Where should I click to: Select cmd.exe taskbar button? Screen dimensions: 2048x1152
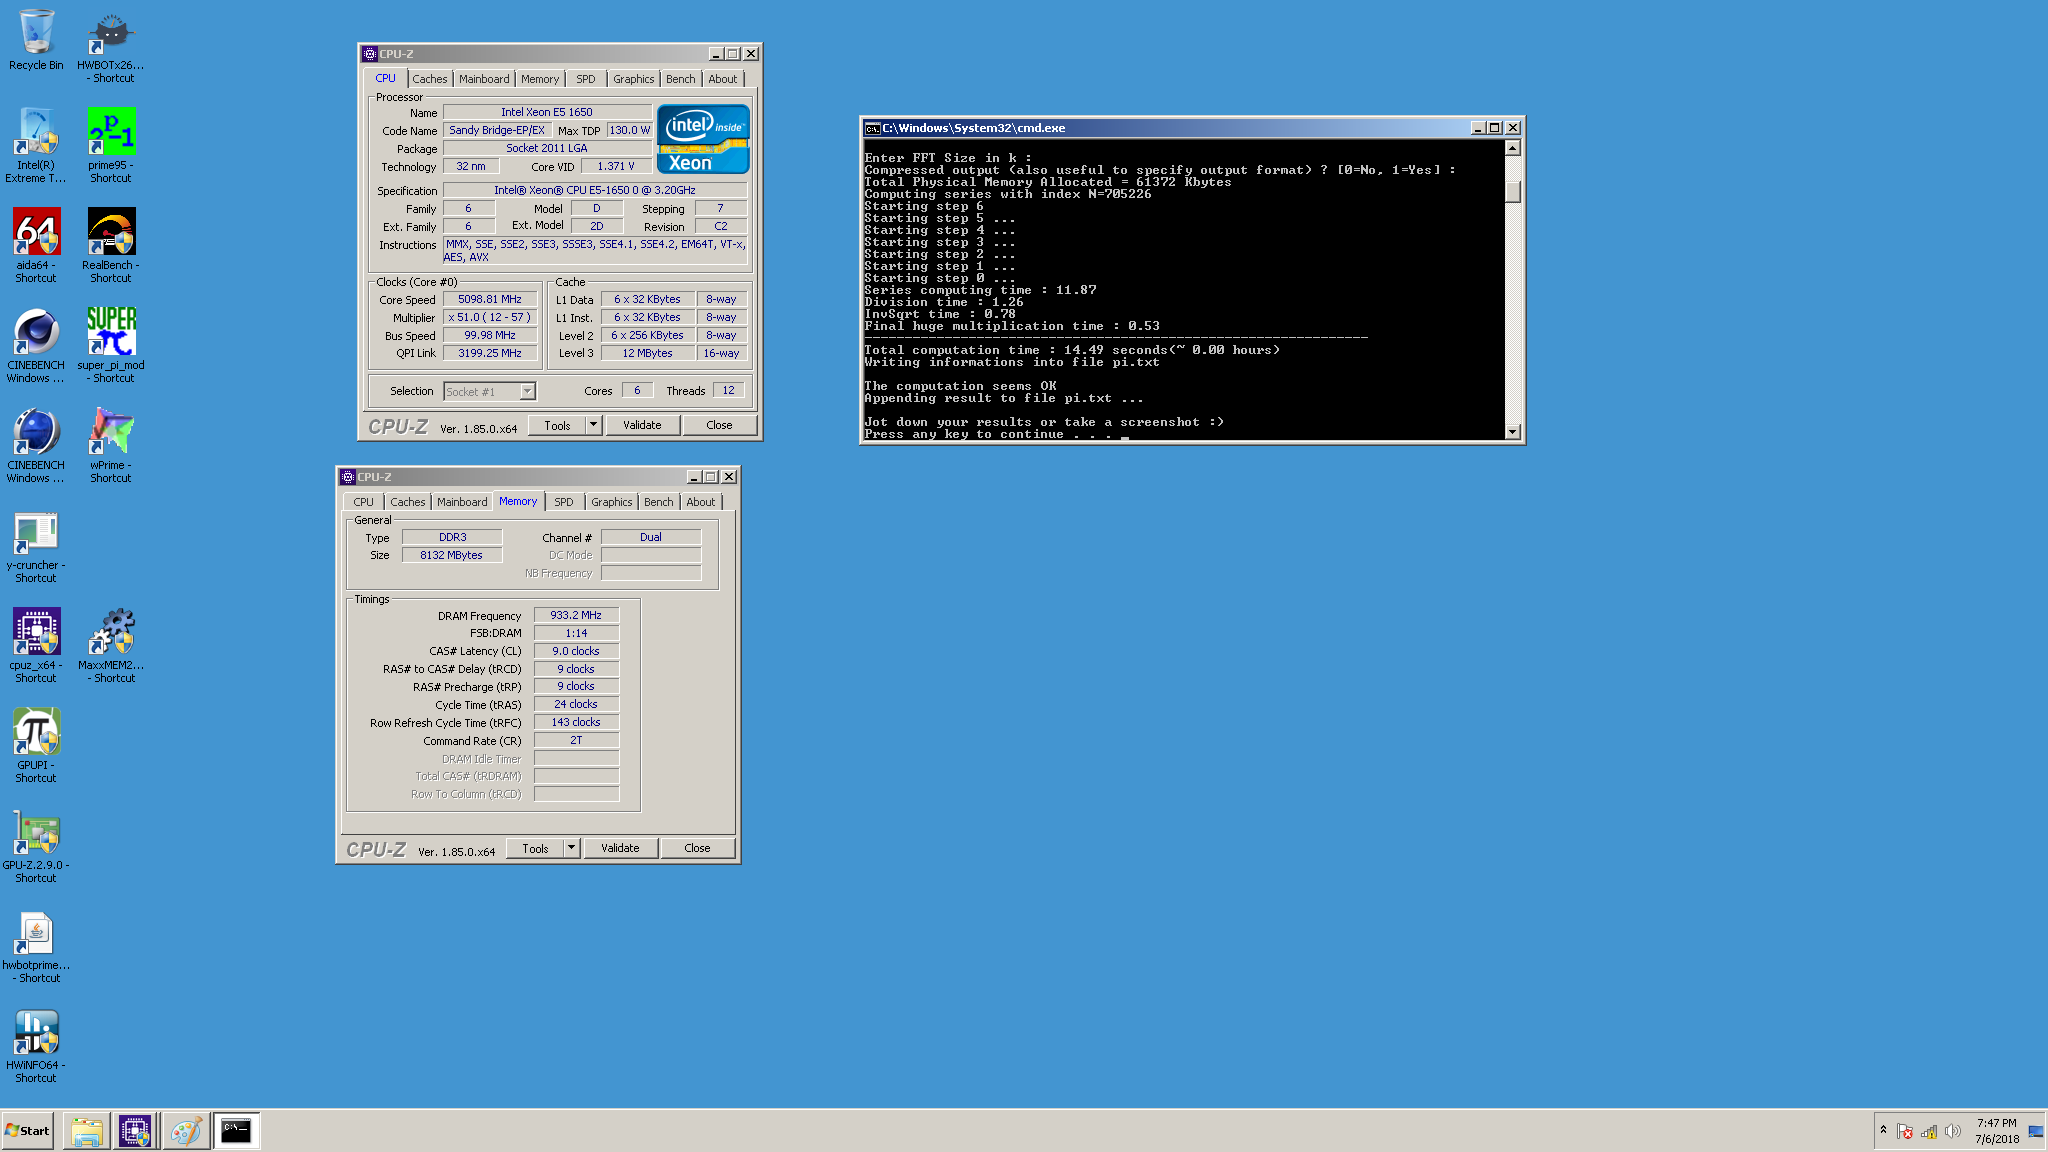click(236, 1131)
